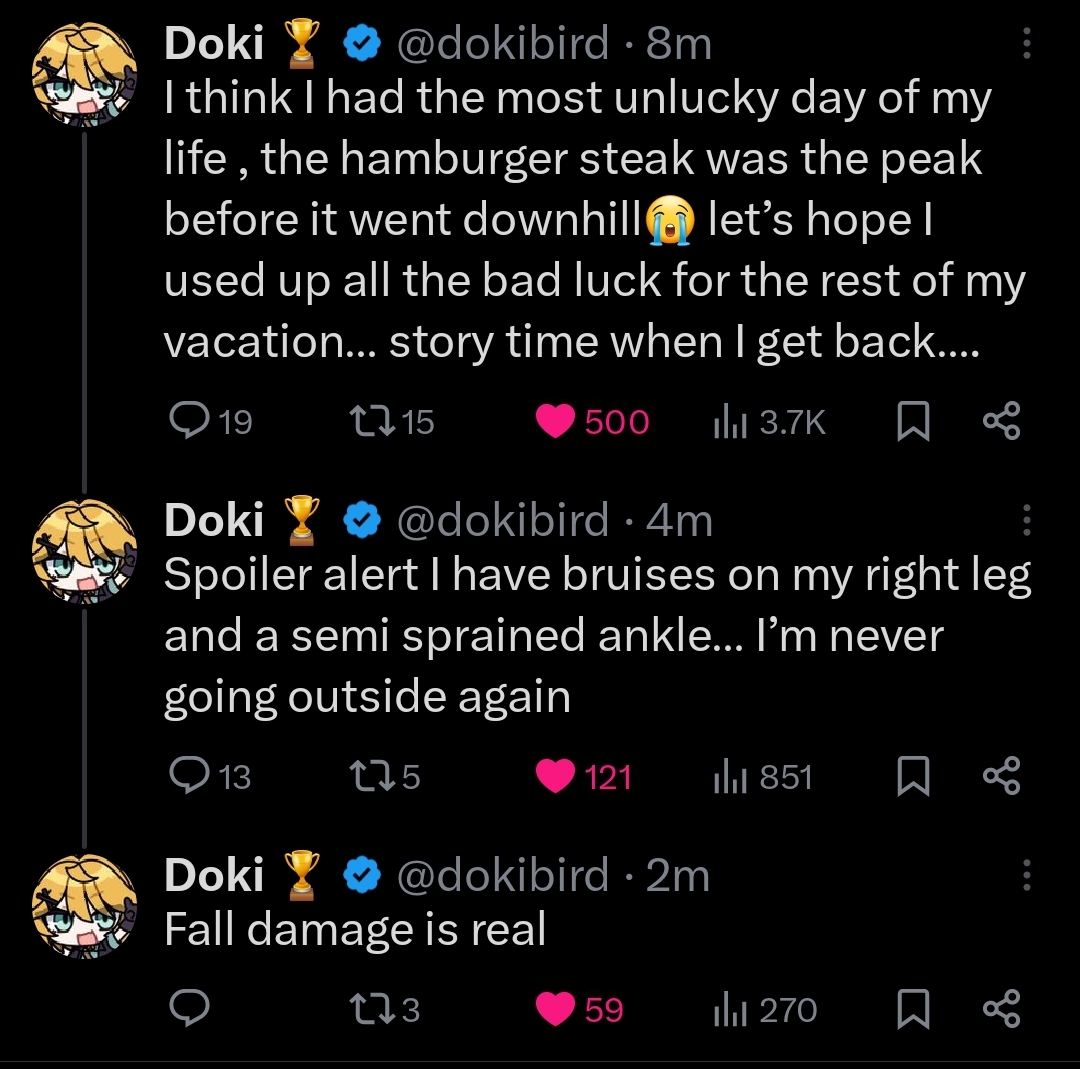Reply to the sprained ankle tweet
The image size is (1080, 1069).
(188, 777)
